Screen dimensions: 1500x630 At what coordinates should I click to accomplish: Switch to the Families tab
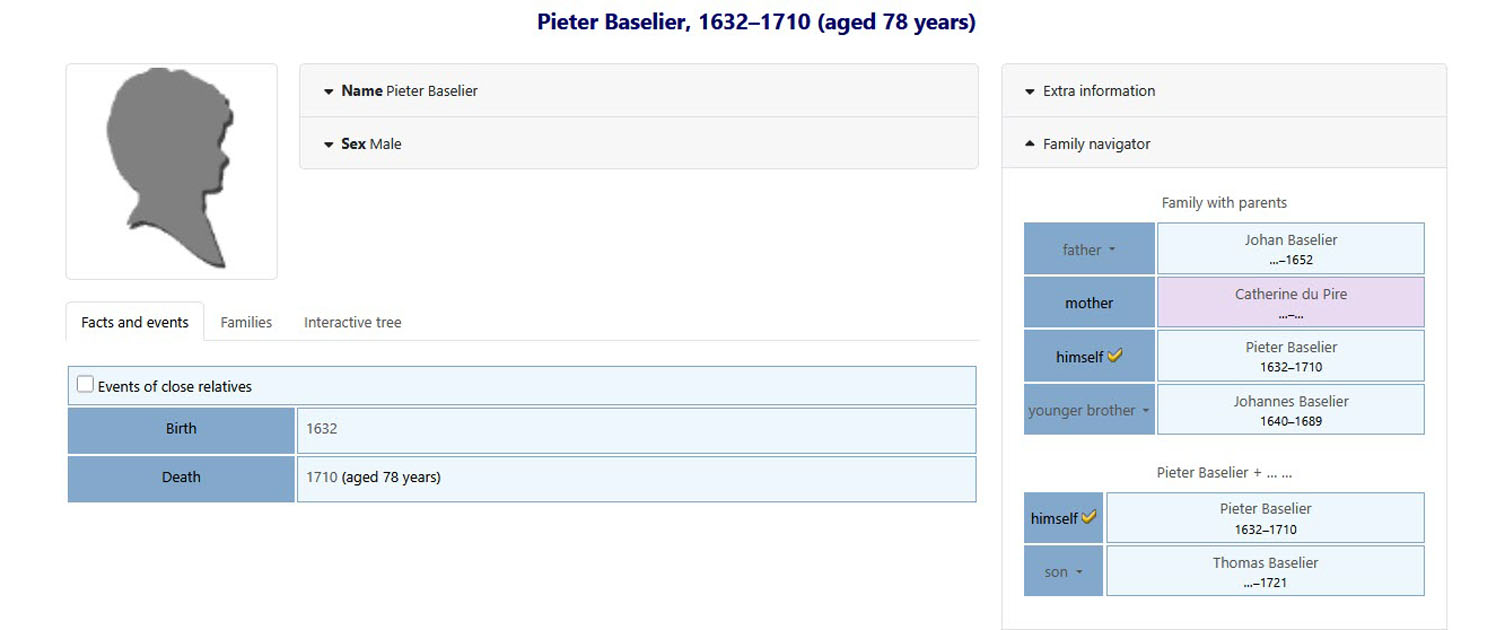click(x=246, y=322)
